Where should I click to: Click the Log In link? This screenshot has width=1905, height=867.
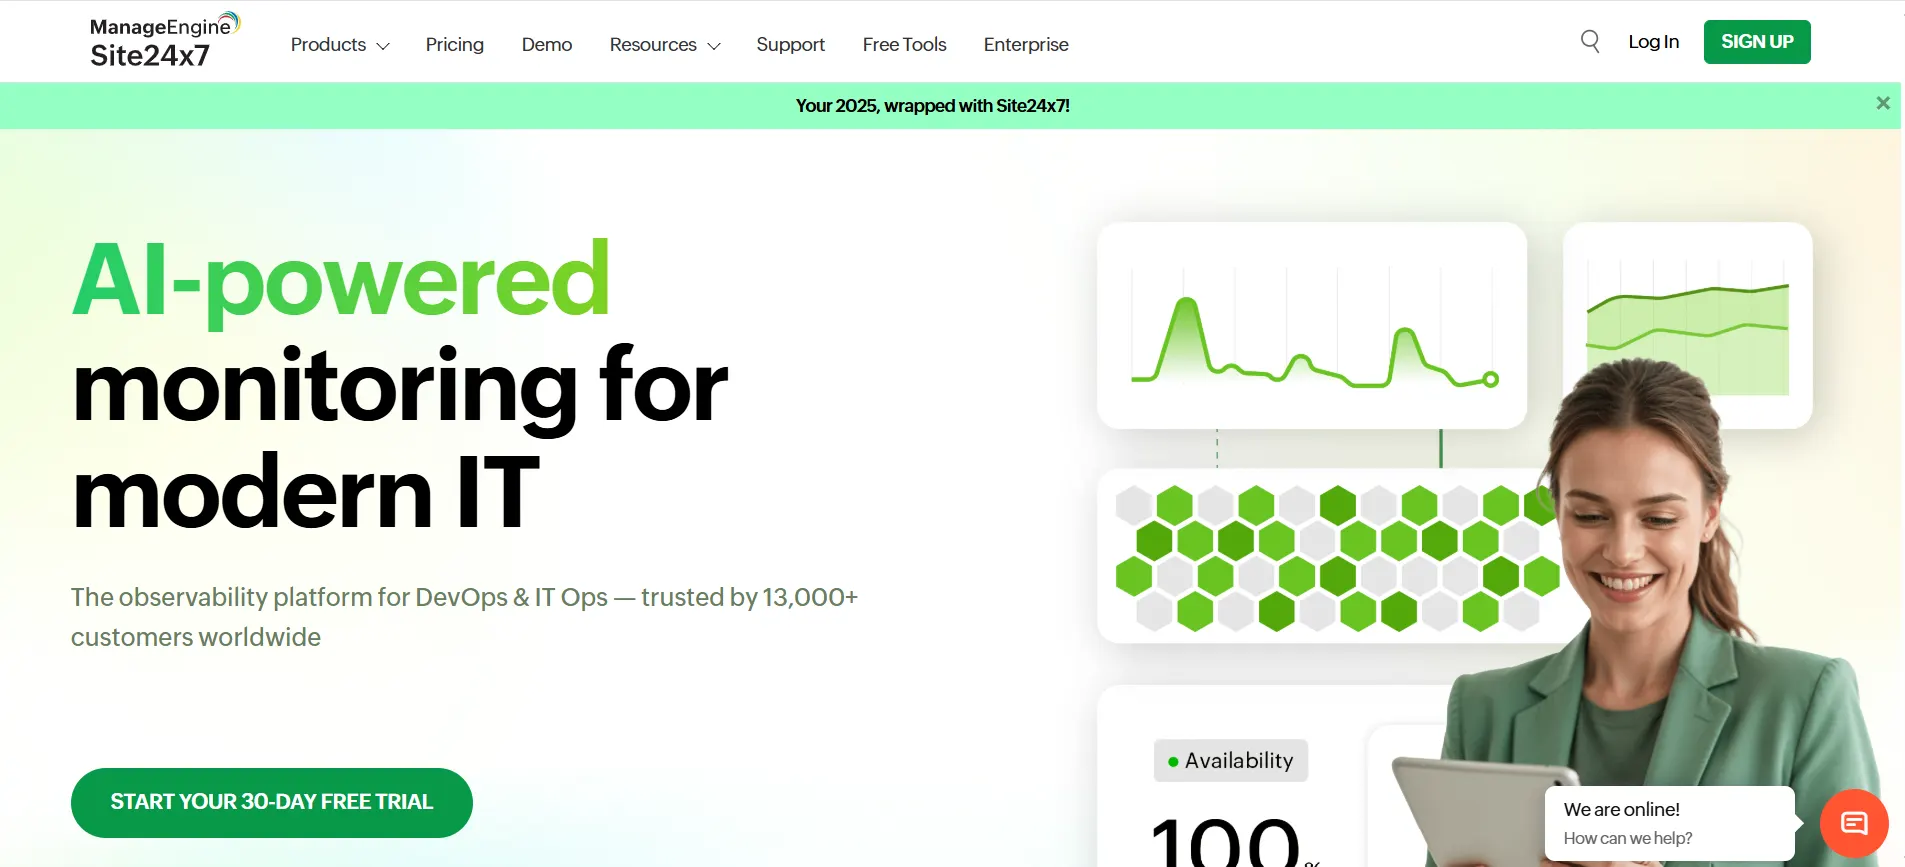click(x=1653, y=42)
